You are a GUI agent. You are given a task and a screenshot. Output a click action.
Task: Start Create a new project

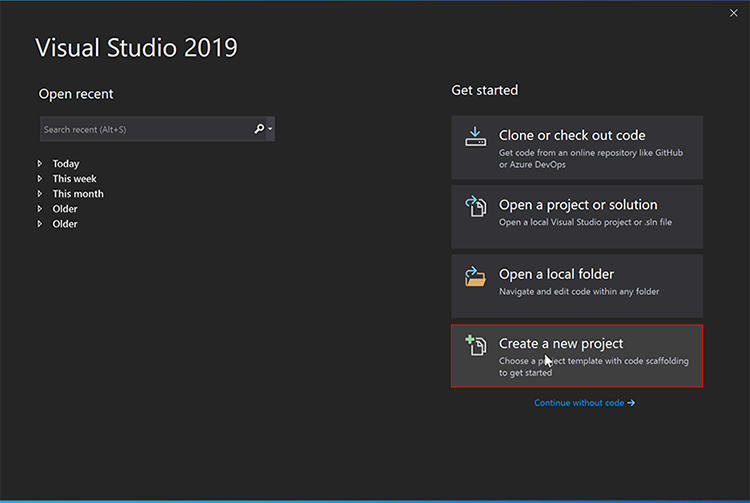pos(577,356)
